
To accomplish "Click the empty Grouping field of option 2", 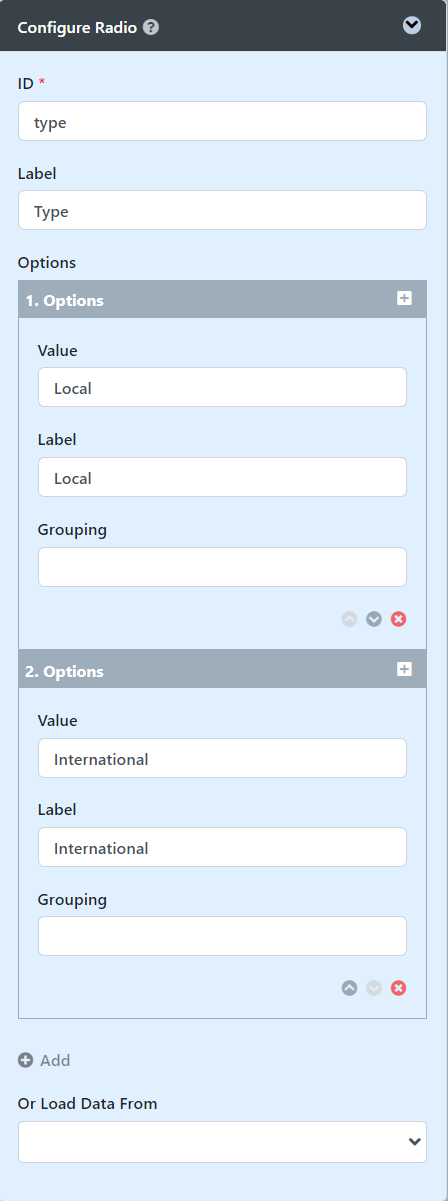I will point(222,937).
